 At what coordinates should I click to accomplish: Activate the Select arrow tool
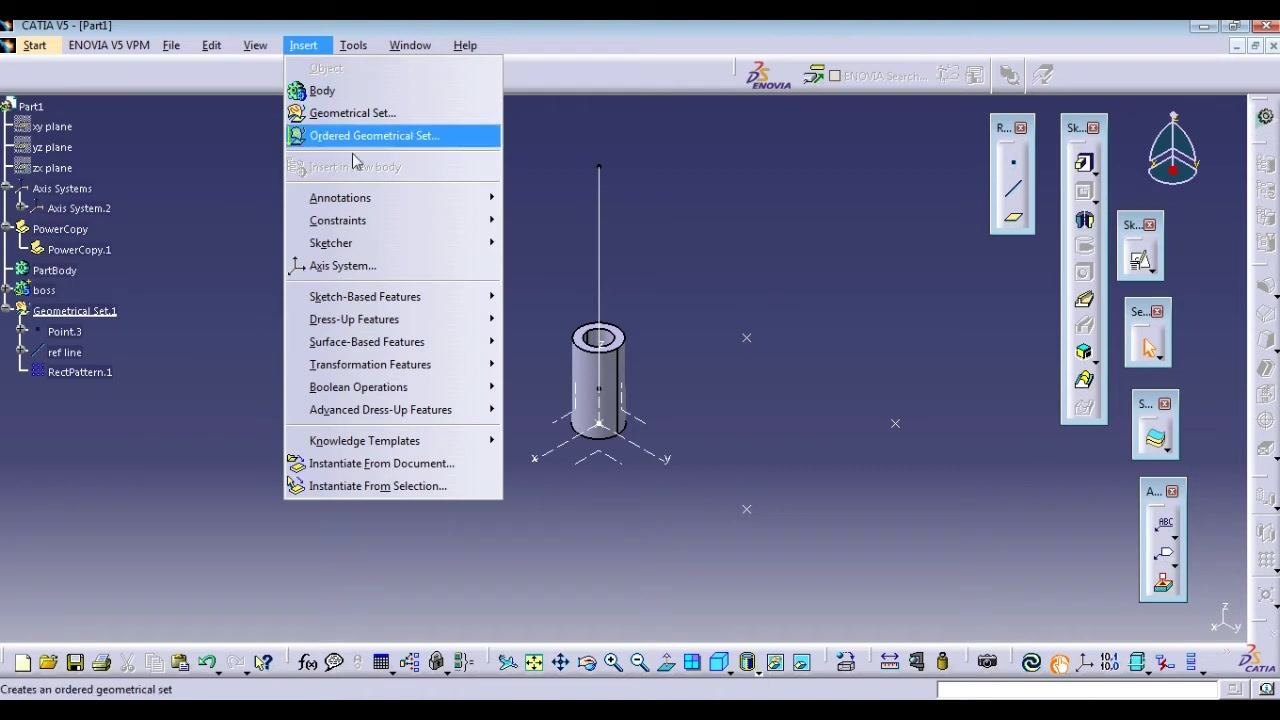pos(1148,348)
